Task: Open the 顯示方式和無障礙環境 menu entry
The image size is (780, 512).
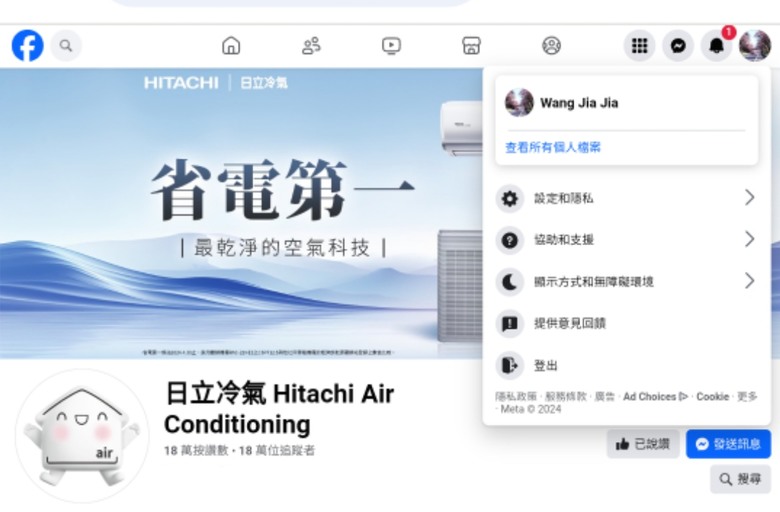Action: point(627,282)
